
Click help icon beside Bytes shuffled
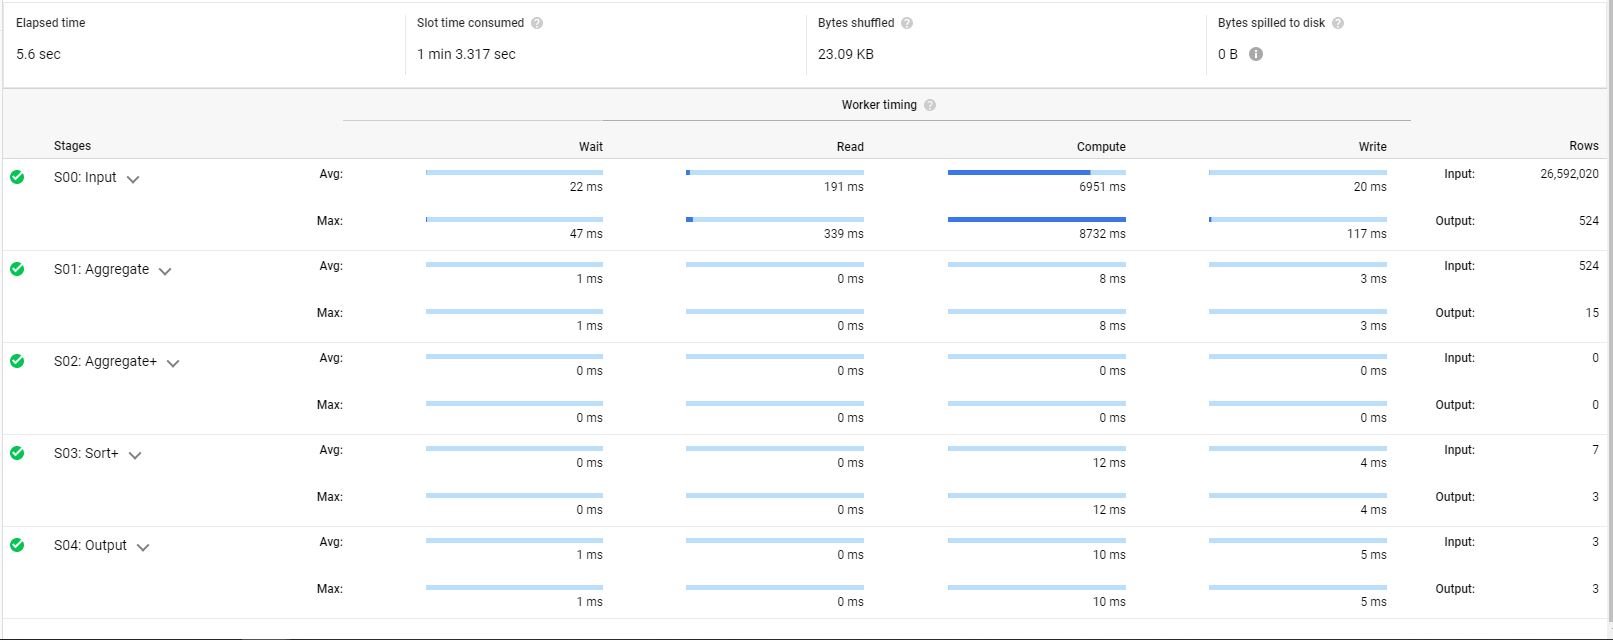tap(907, 23)
